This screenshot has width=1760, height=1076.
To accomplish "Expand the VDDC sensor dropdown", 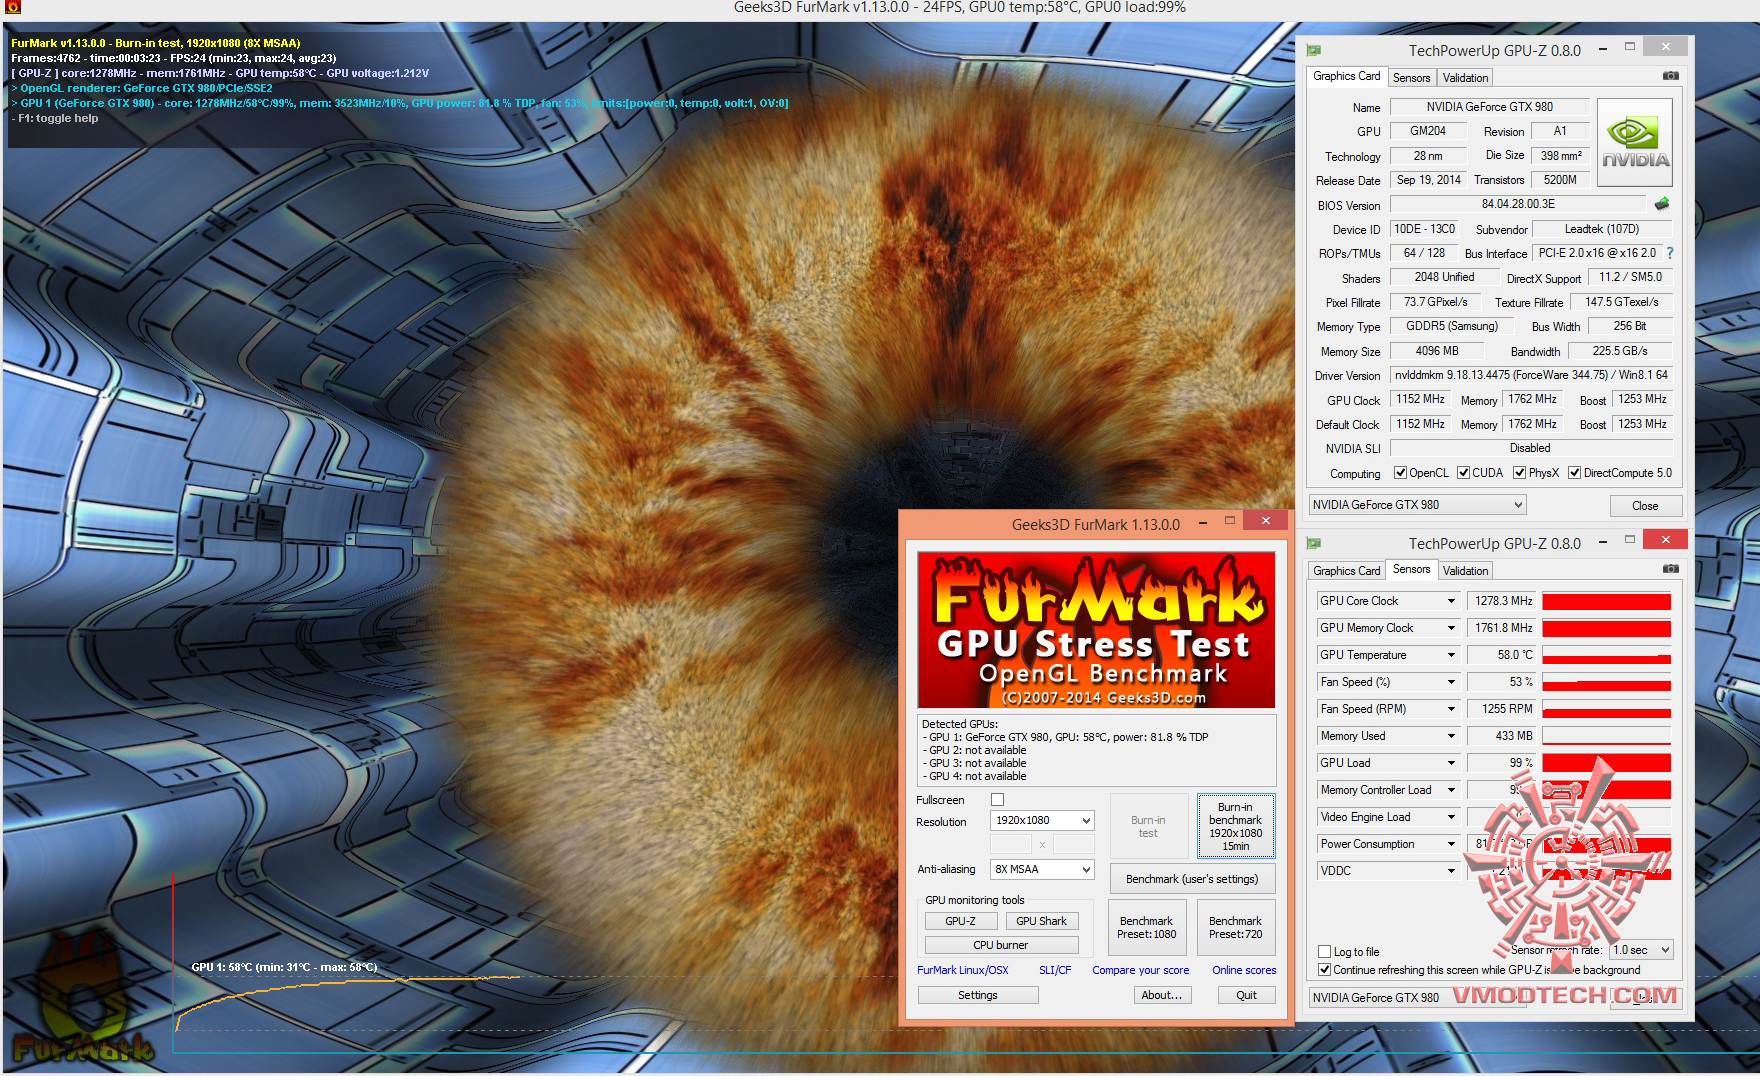I will [x=1451, y=871].
